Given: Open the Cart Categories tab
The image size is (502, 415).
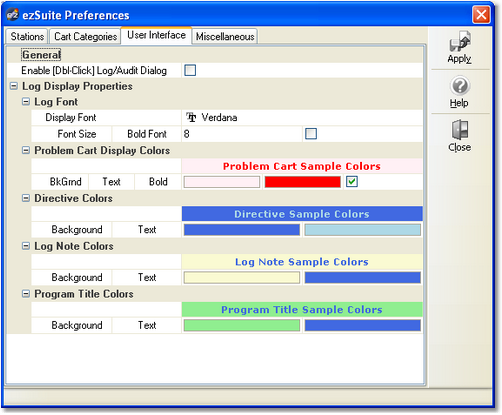Looking at the screenshot, I should tap(85, 36).
